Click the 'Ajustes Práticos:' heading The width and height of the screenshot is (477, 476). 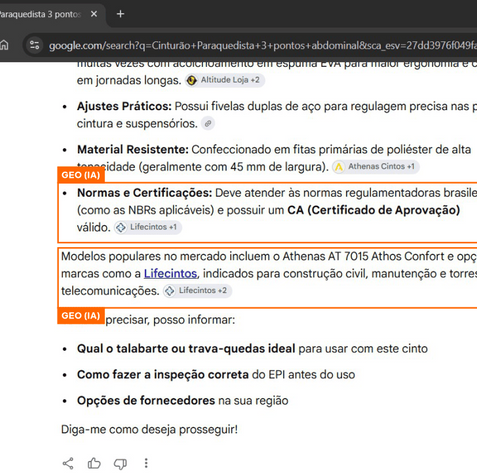click(124, 106)
